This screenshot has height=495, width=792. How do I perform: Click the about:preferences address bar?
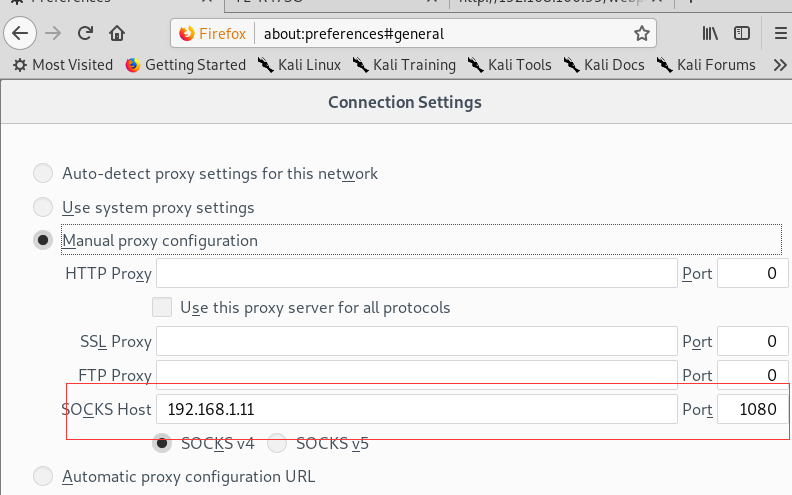click(440, 33)
